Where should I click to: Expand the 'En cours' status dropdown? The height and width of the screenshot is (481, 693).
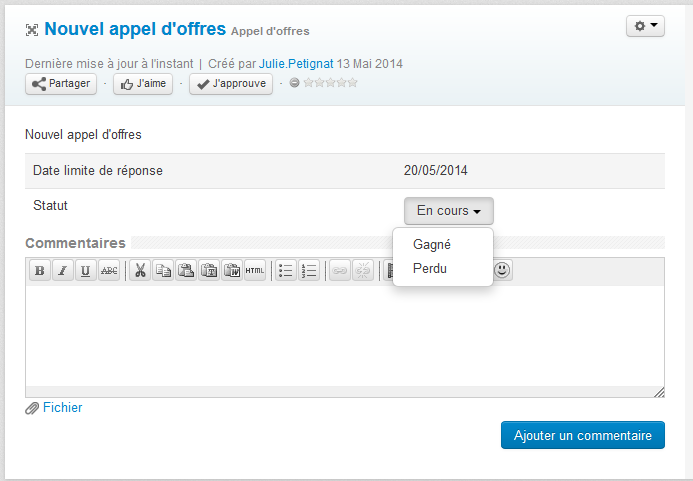point(448,211)
